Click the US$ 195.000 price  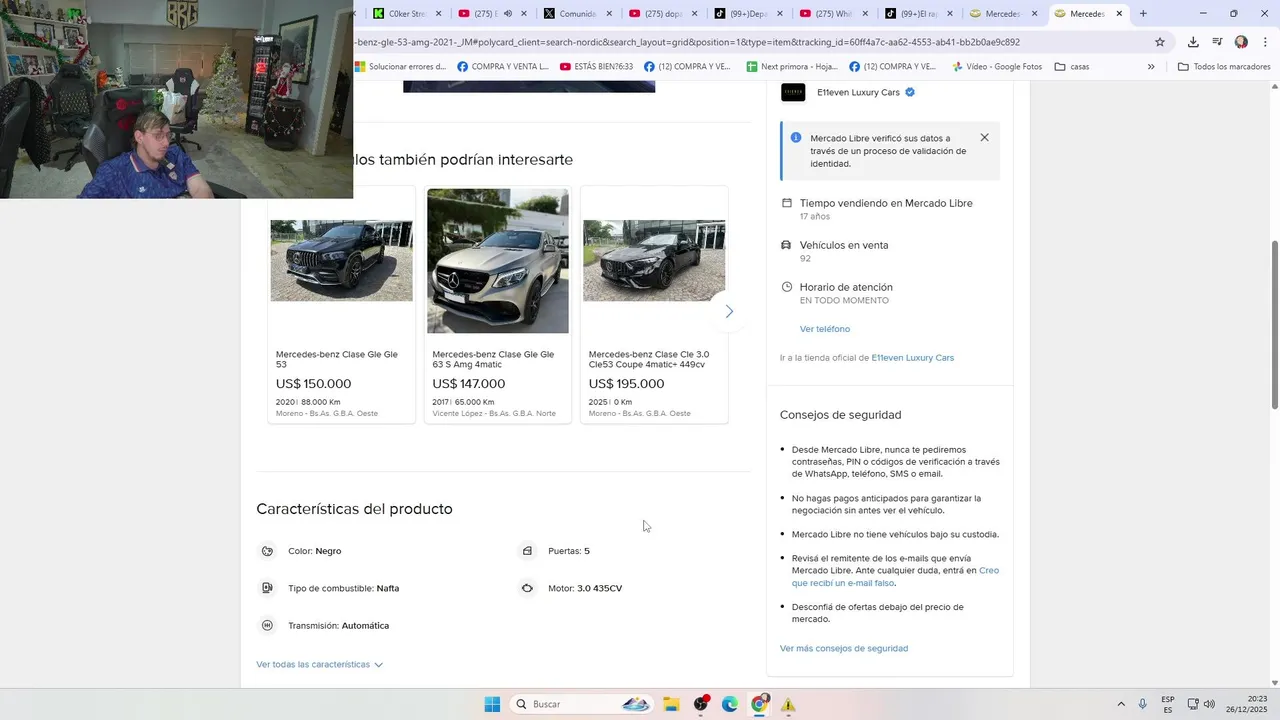626,384
